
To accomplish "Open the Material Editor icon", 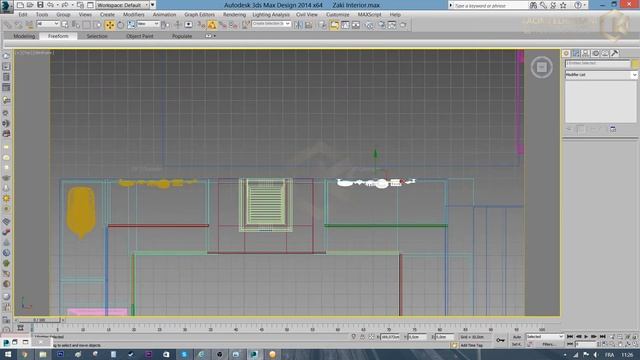I will coord(369,25).
